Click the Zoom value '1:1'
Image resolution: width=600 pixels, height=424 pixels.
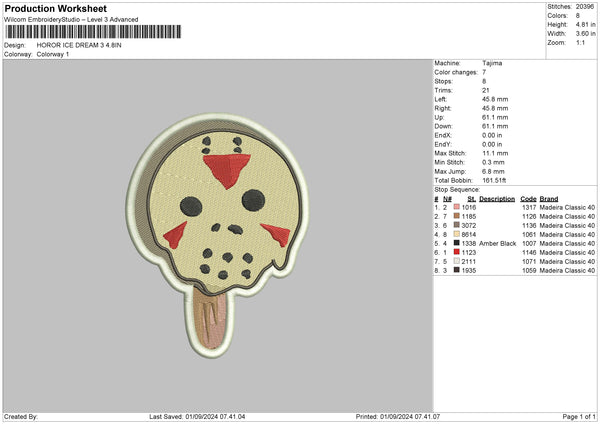click(x=580, y=42)
